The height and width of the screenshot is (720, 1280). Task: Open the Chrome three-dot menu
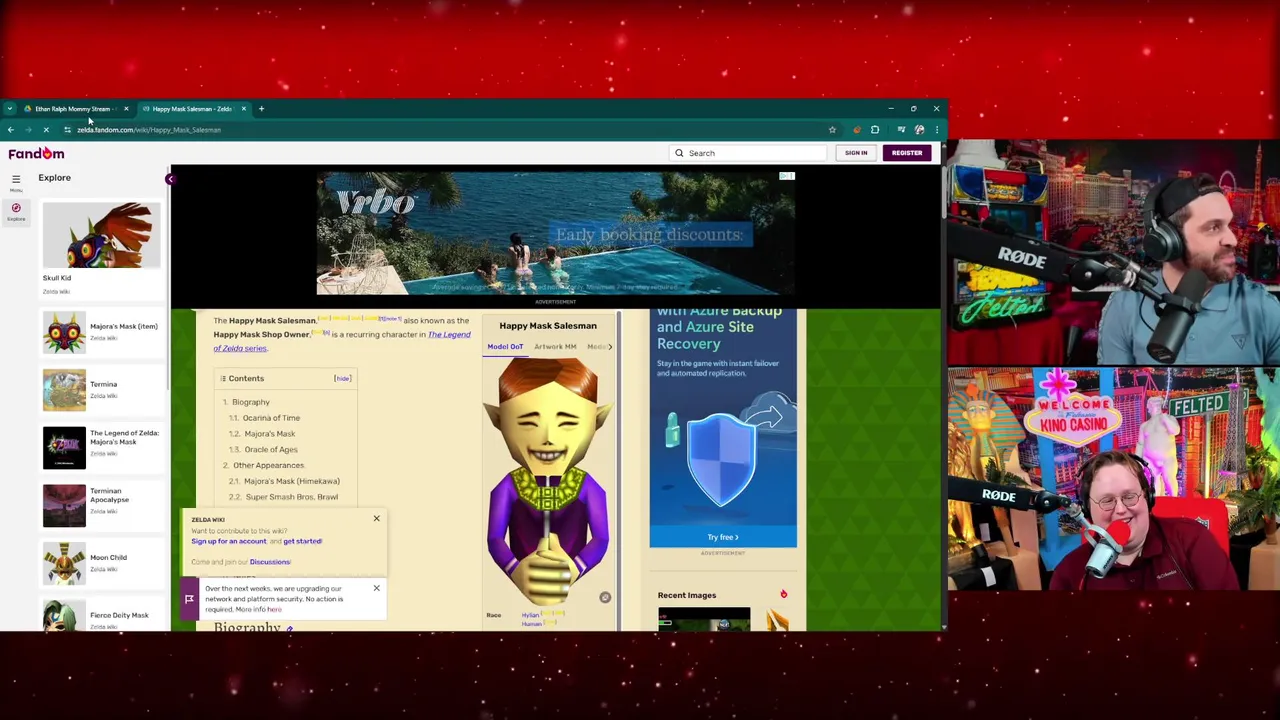coord(937,130)
